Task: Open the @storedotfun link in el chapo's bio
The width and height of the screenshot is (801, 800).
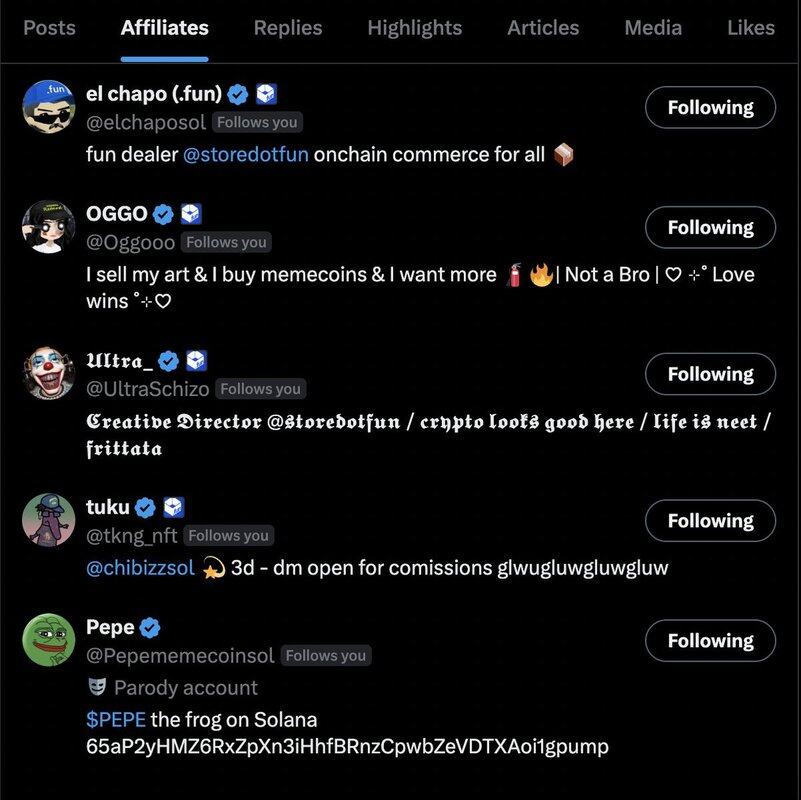Action: point(245,154)
